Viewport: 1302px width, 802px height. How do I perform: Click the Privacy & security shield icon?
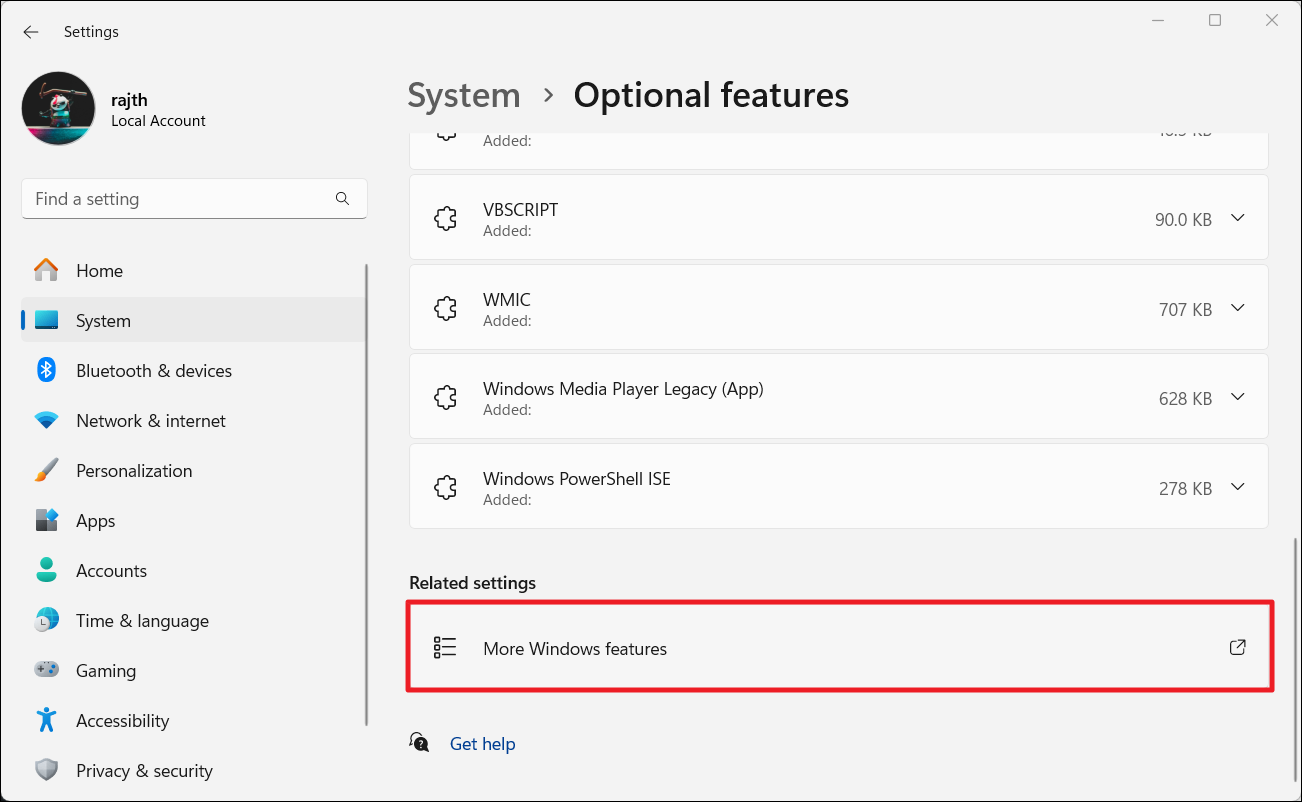click(x=46, y=771)
